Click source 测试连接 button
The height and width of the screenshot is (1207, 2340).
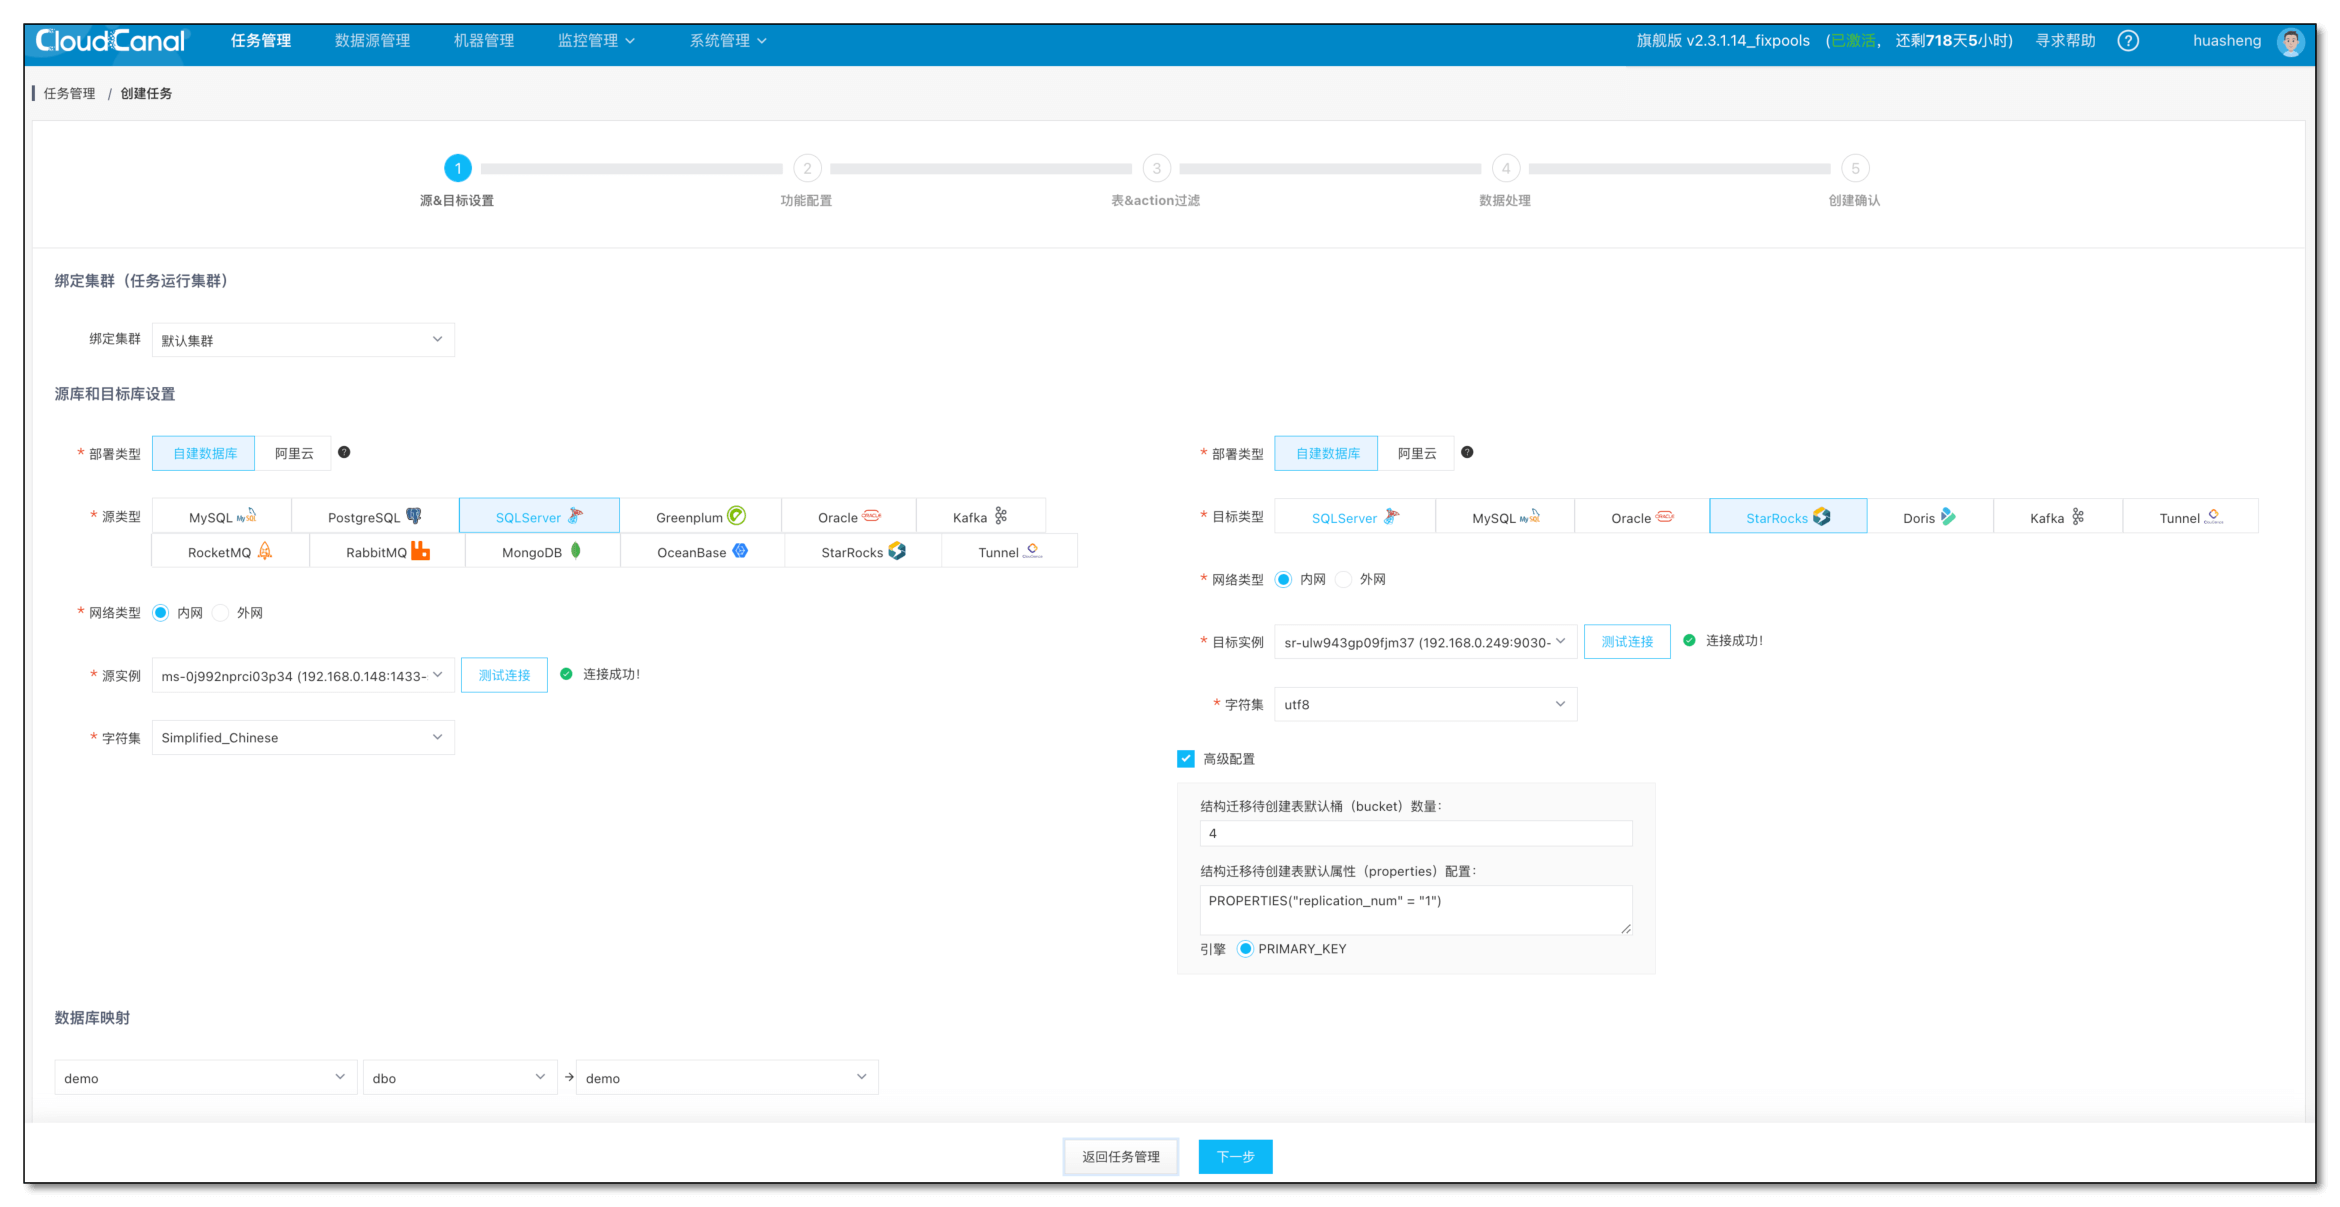504,675
